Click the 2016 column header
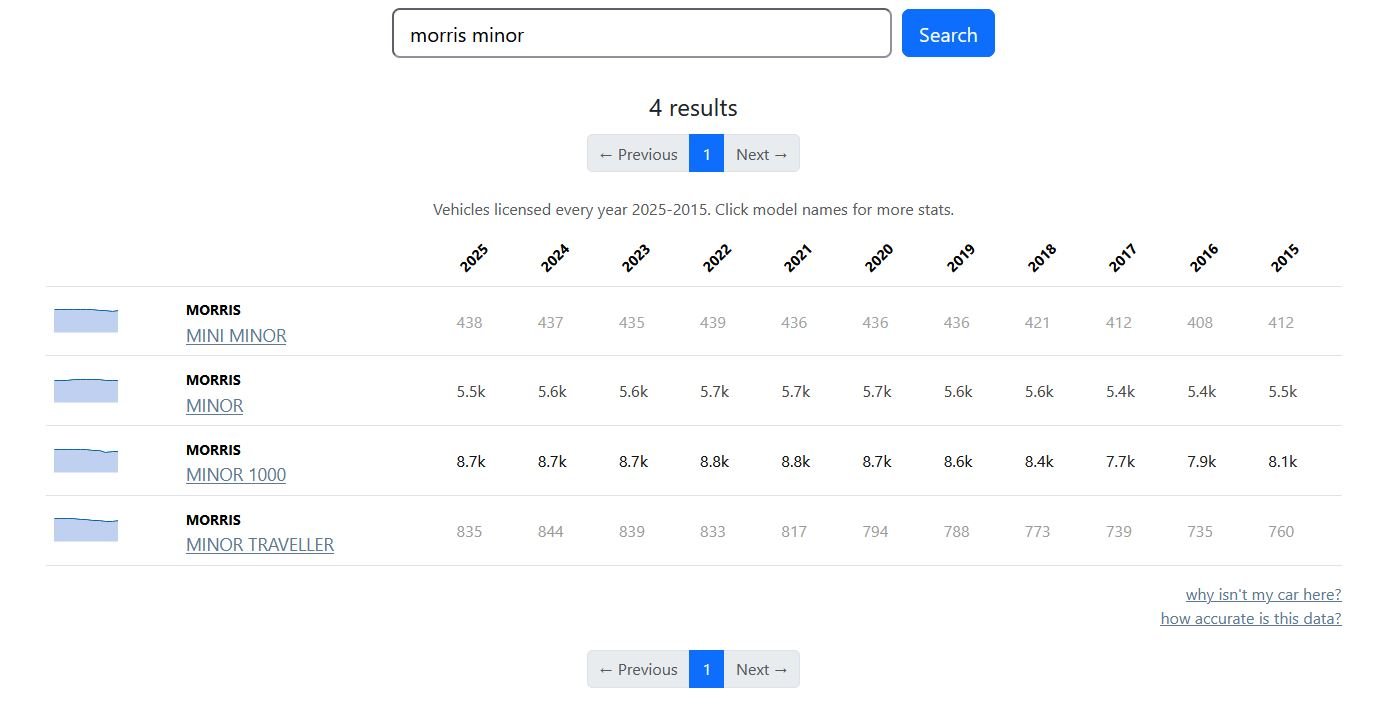 [x=1203, y=258]
